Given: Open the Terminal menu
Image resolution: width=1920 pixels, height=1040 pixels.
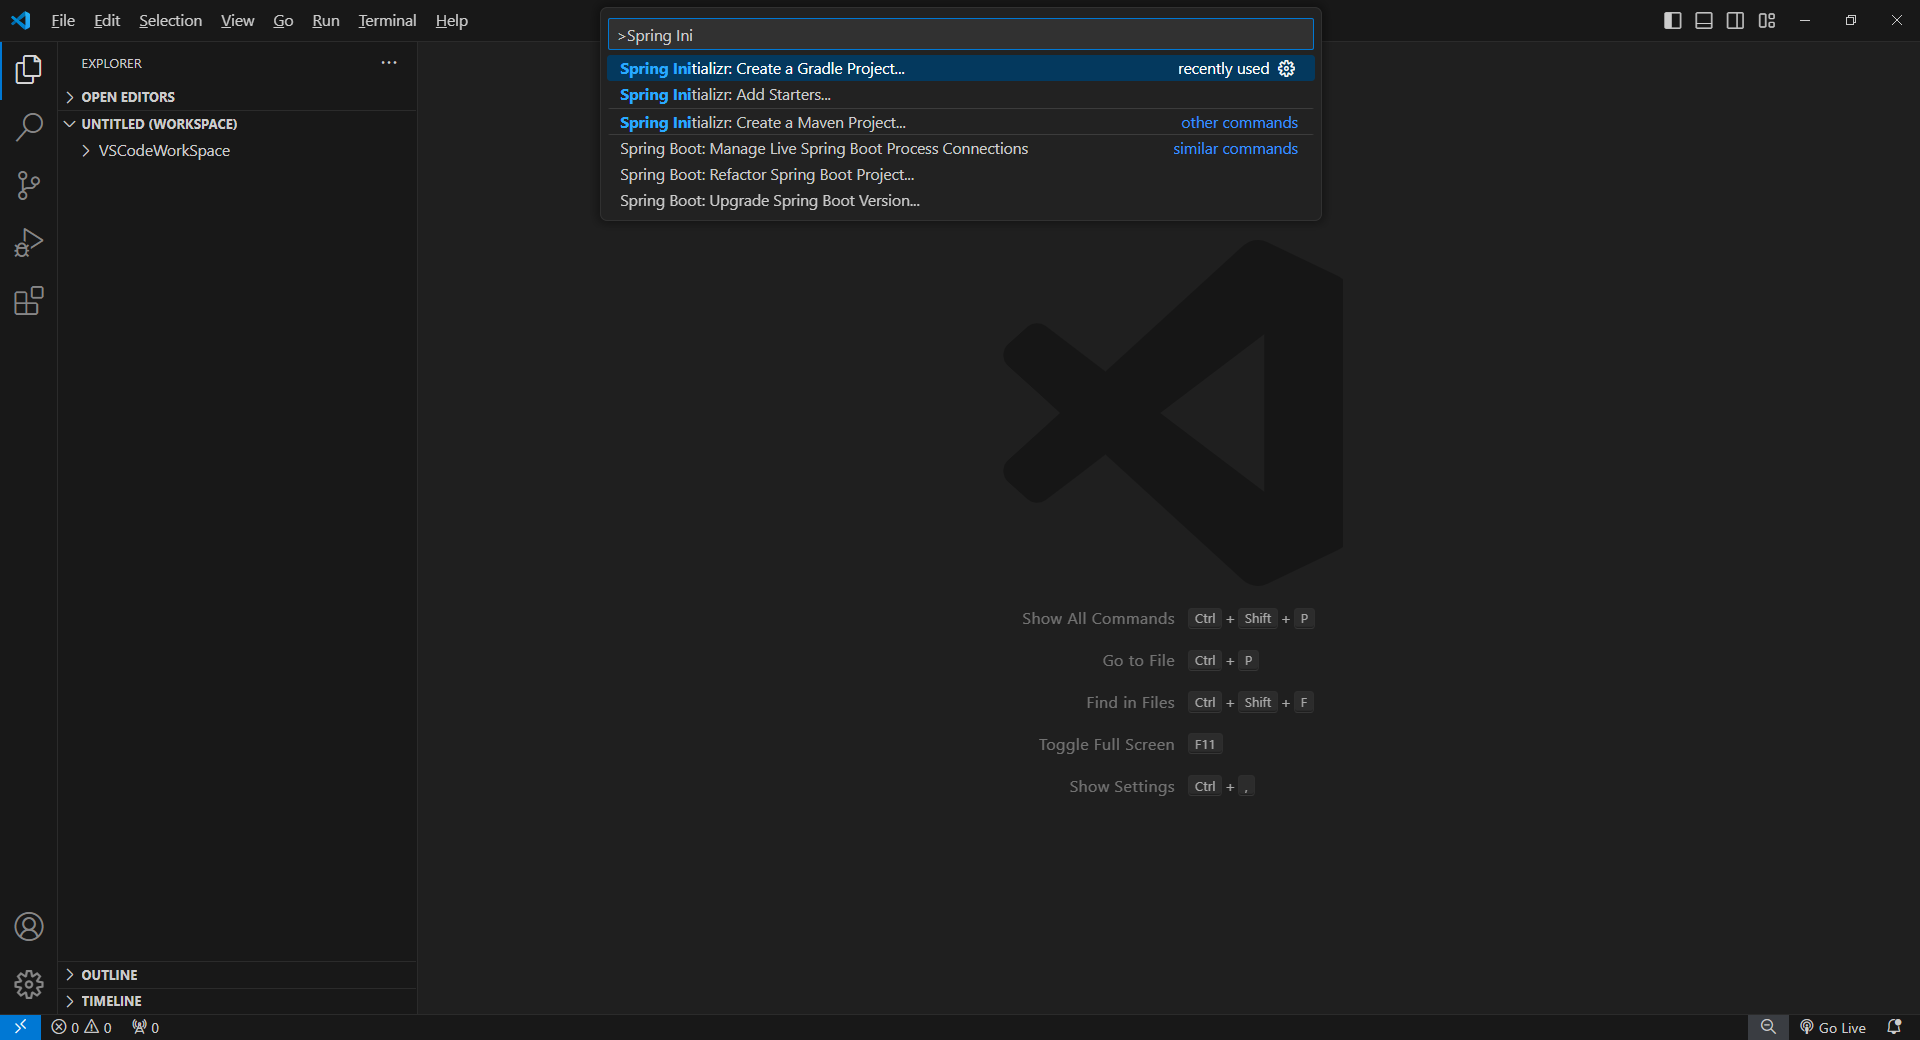Looking at the screenshot, I should point(386,20).
